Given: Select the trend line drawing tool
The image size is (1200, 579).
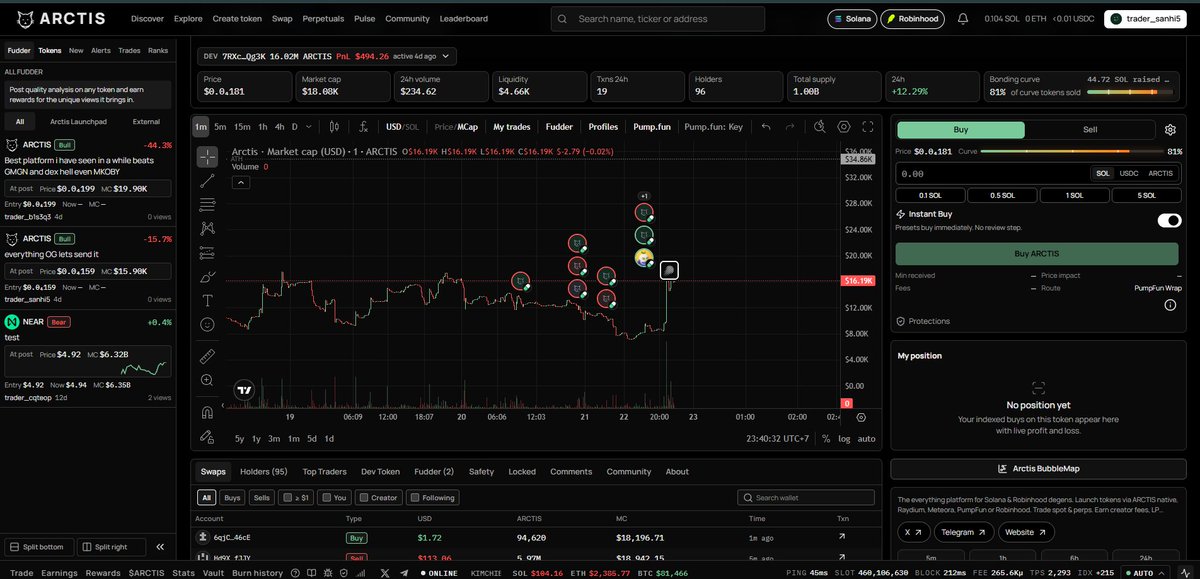Looking at the screenshot, I should [x=207, y=181].
